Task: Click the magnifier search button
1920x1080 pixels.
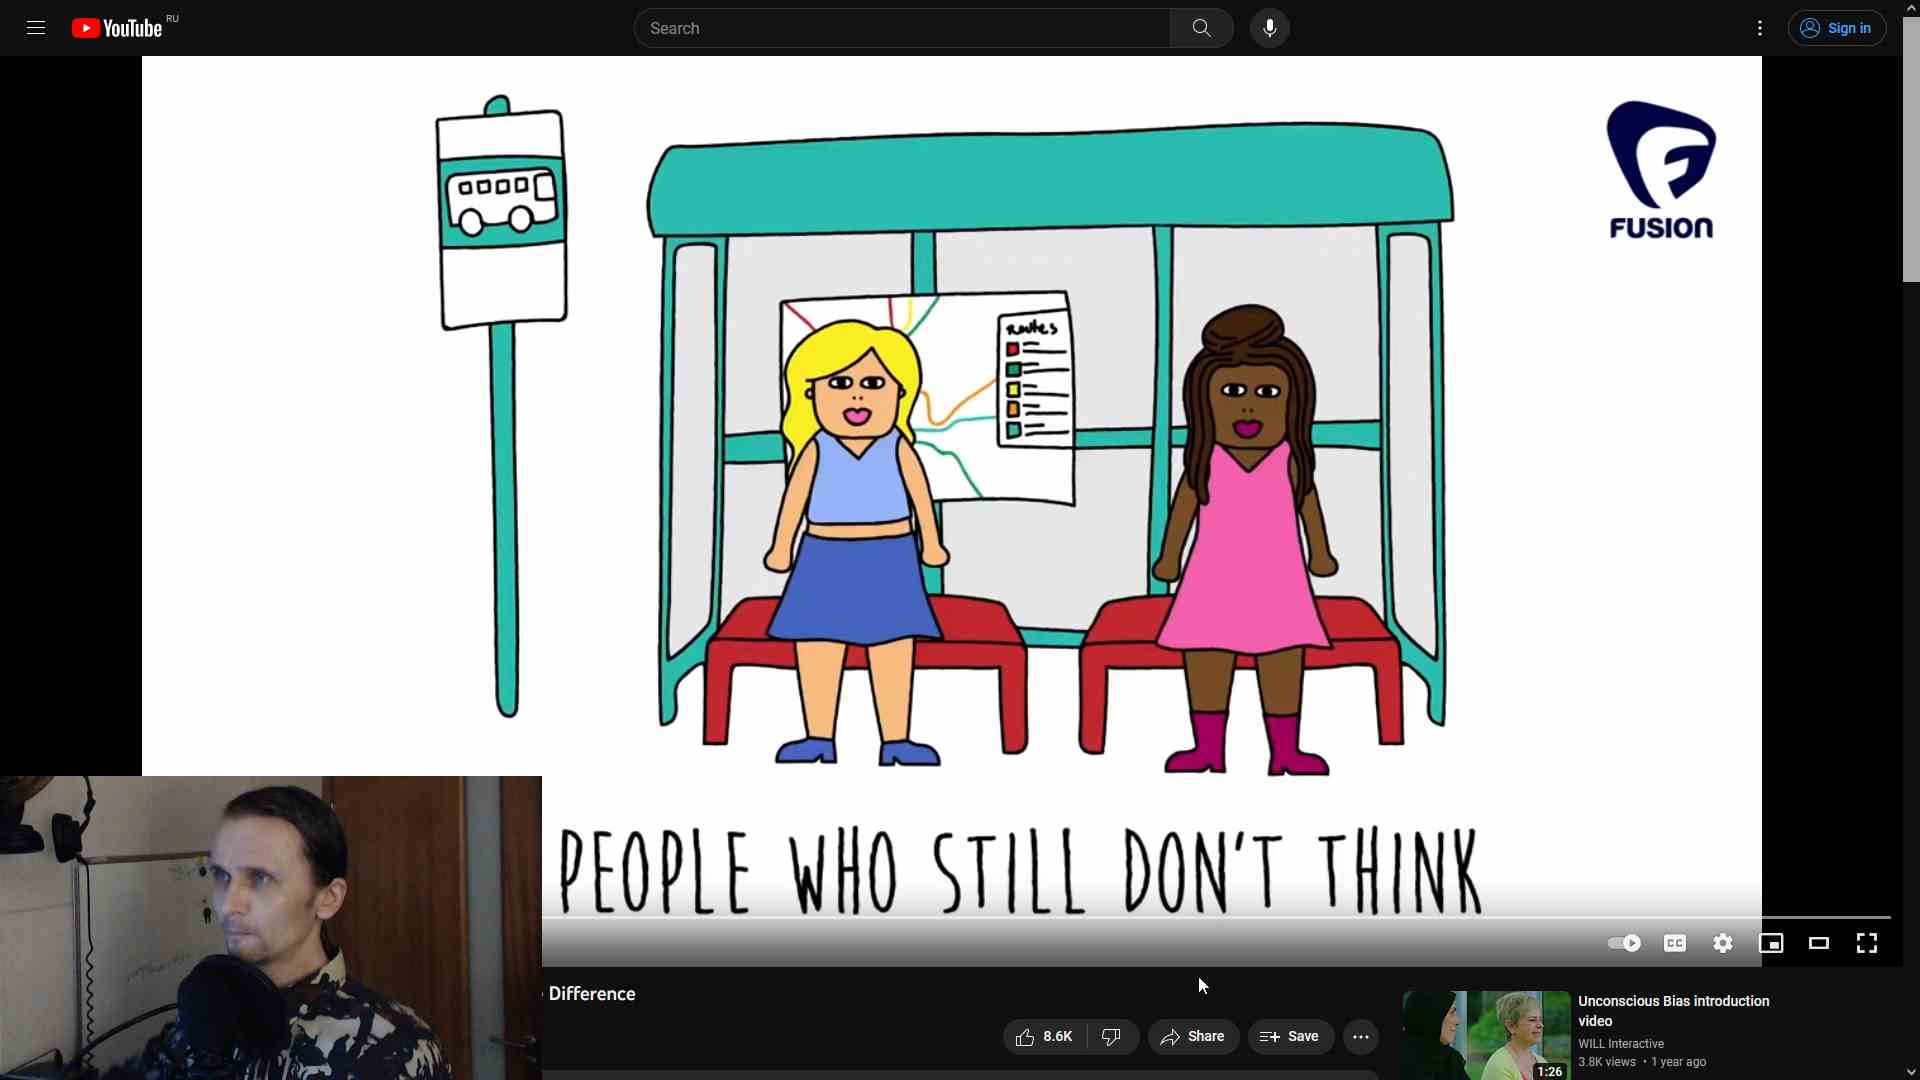Action: tap(1201, 28)
